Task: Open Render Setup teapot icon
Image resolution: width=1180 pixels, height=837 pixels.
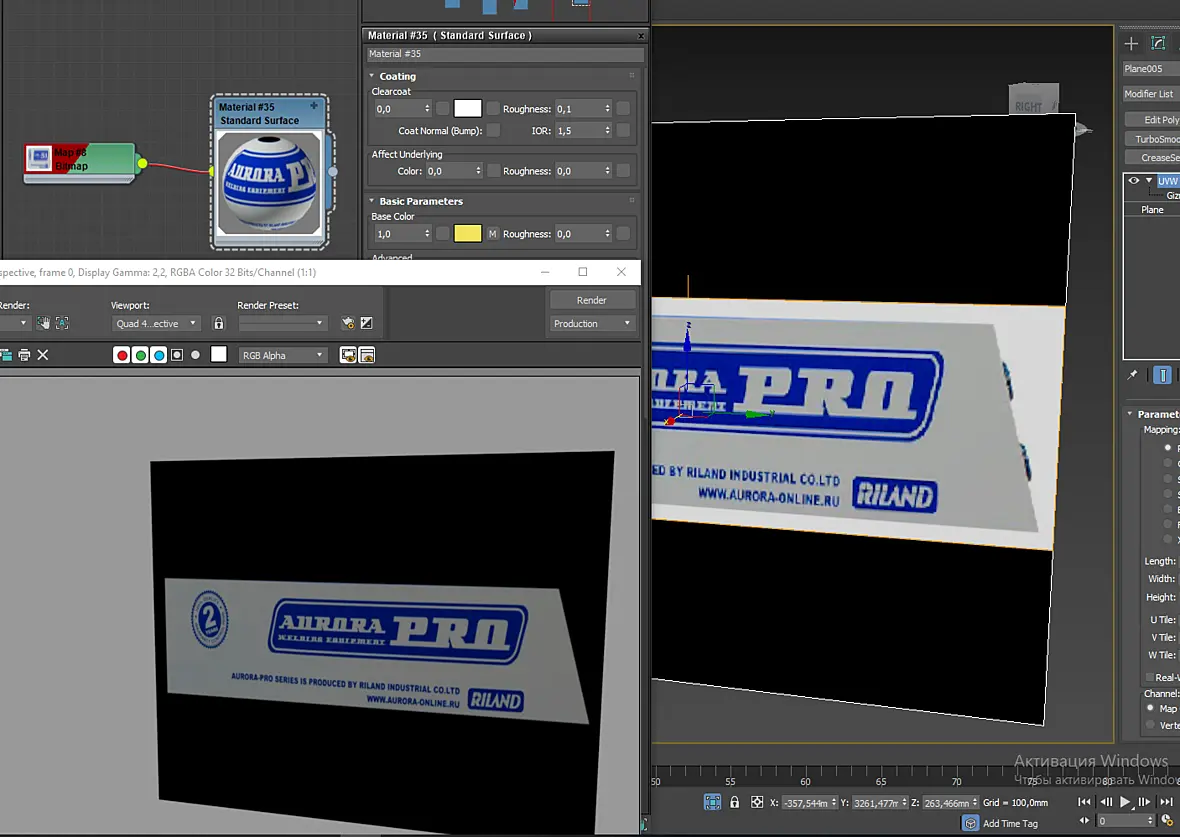Action: pos(348,323)
